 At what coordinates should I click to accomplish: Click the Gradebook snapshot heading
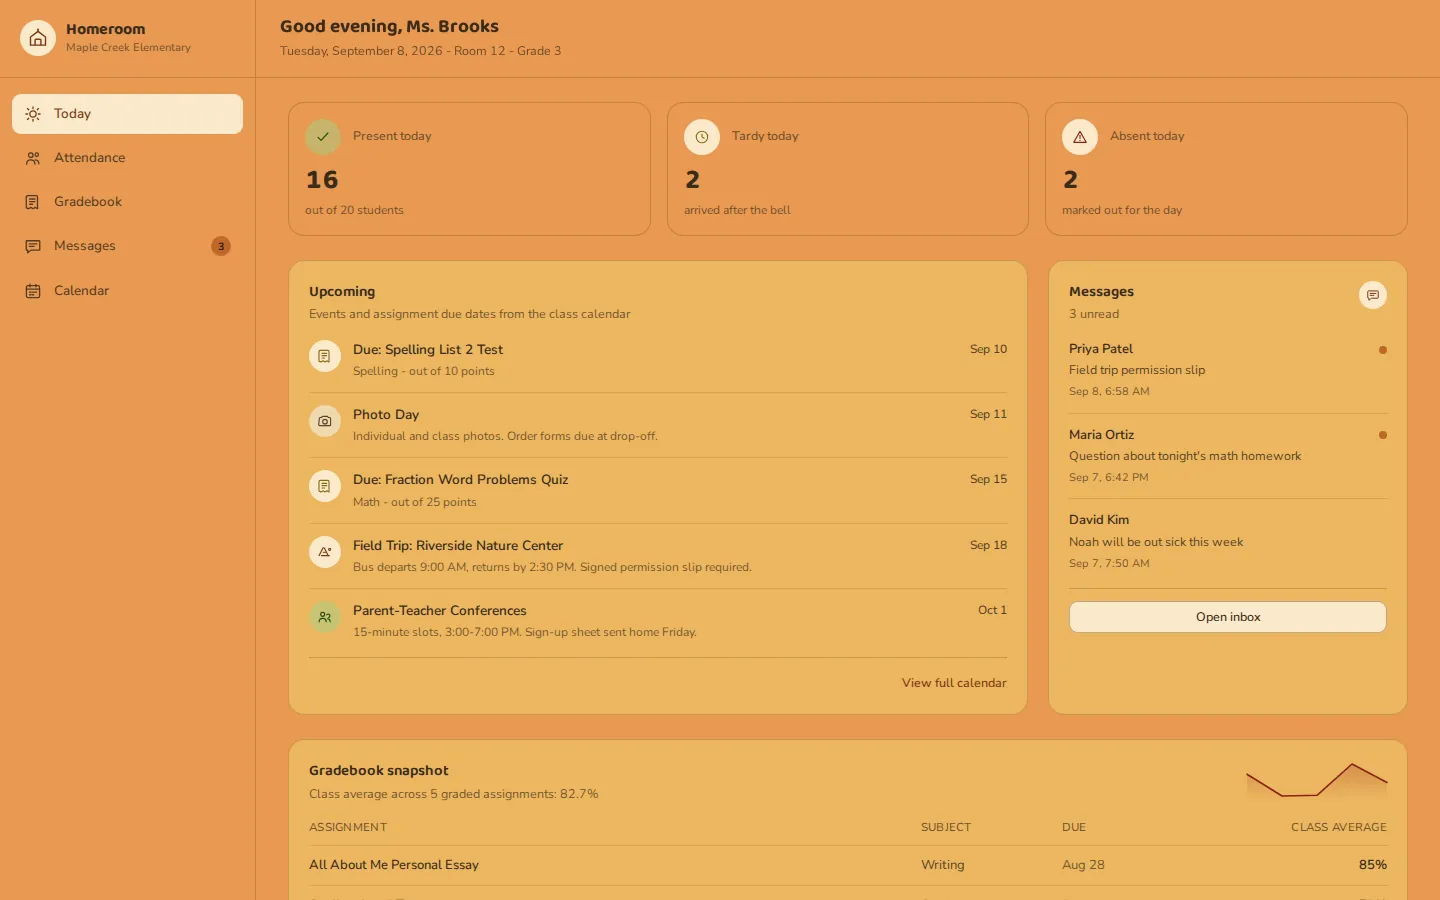(378, 771)
